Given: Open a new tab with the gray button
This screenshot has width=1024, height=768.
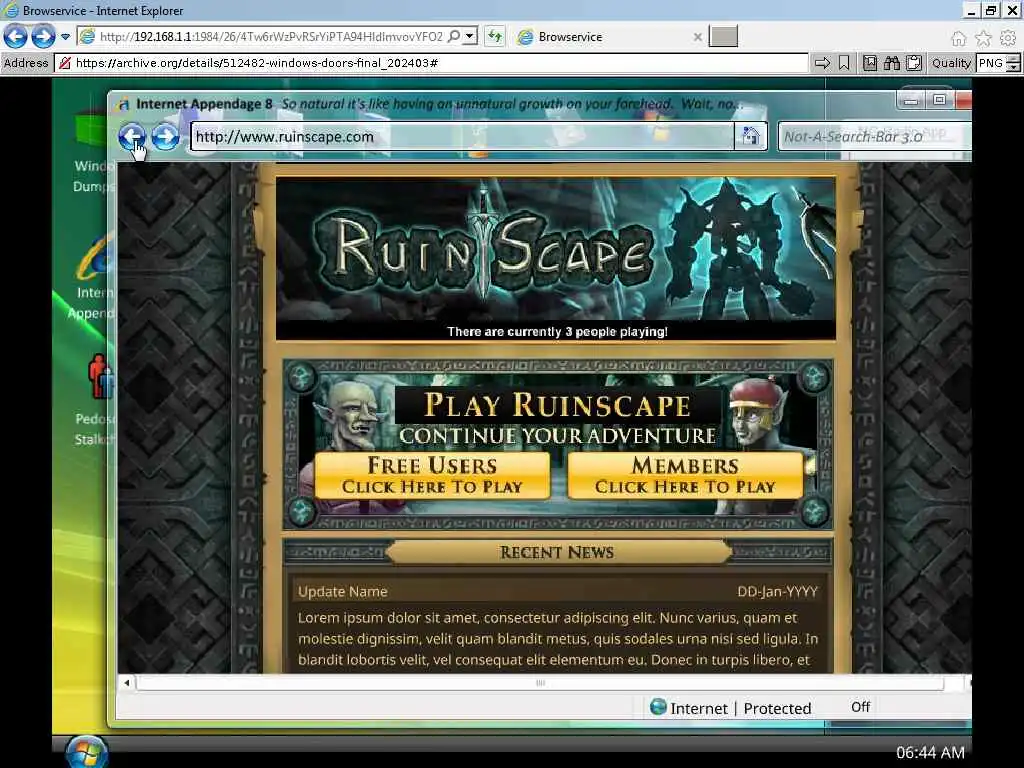Looking at the screenshot, I should tap(724, 37).
